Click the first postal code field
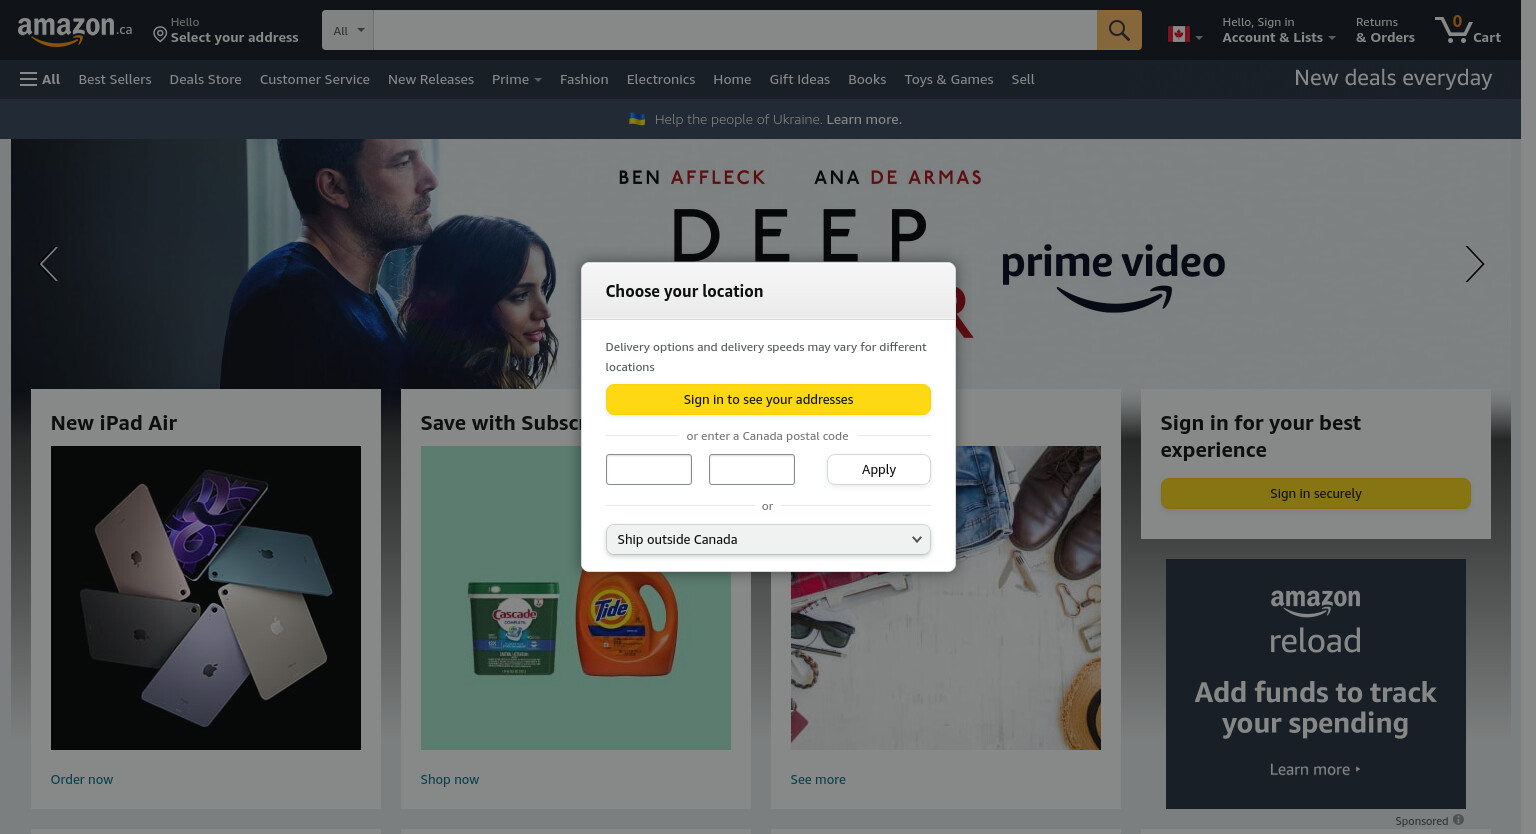 pos(649,469)
